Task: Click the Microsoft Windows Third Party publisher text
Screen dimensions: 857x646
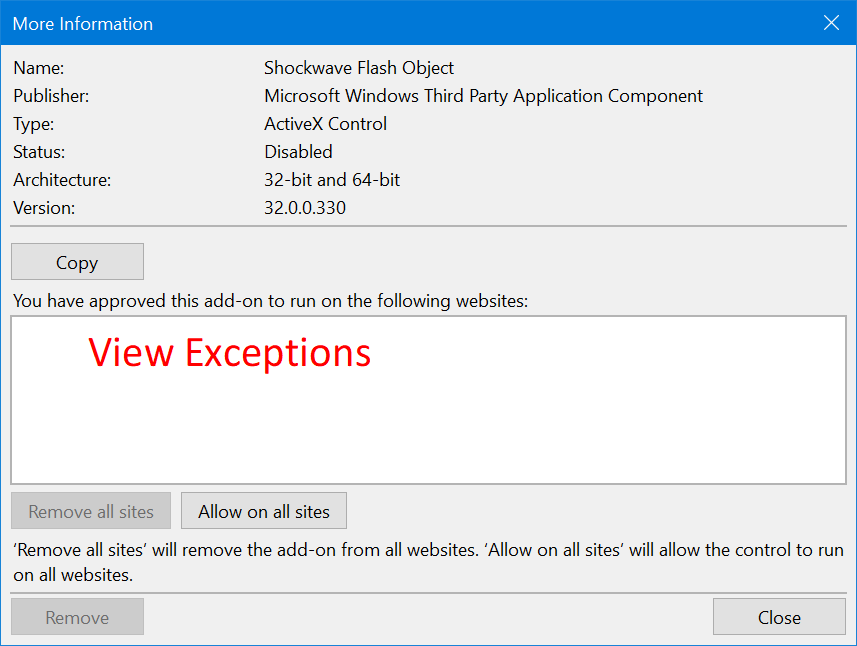Action: (483, 96)
